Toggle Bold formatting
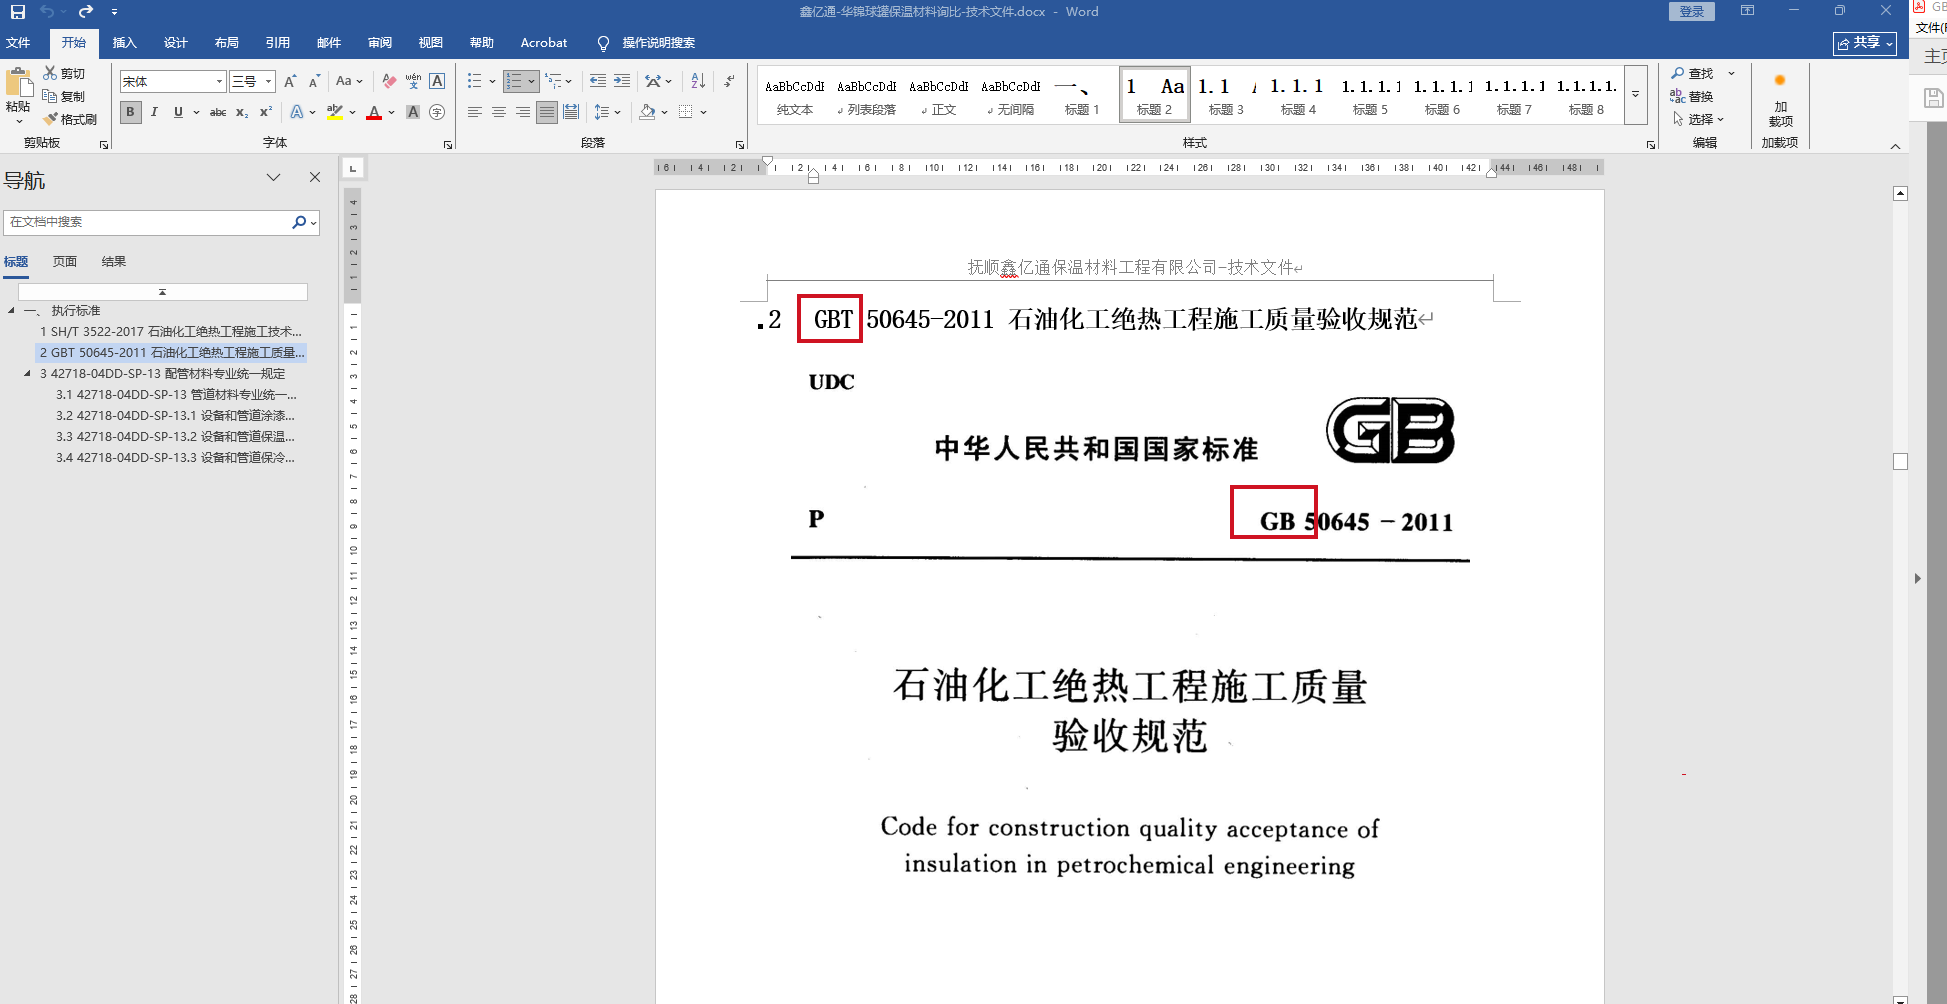The height and width of the screenshot is (1004, 1947). click(x=130, y=112)
